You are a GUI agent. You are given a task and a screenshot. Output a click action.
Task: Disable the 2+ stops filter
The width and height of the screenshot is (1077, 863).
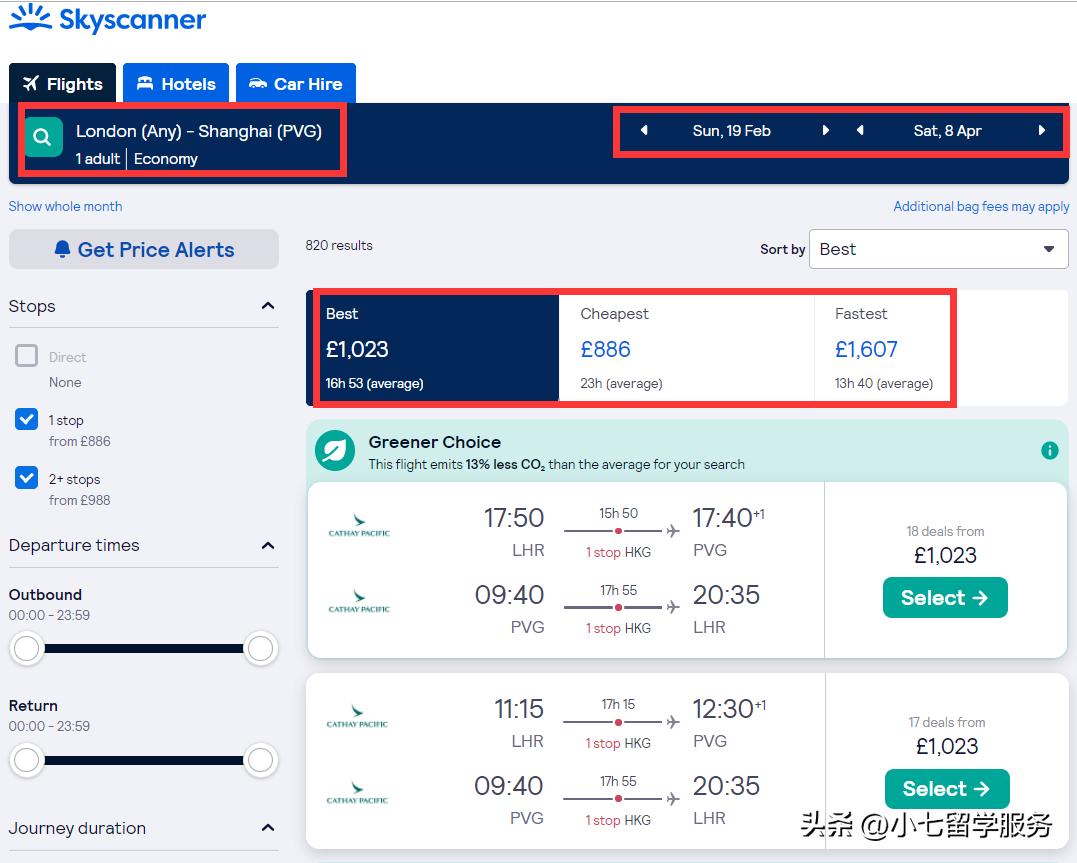click(x=27, y=479)
